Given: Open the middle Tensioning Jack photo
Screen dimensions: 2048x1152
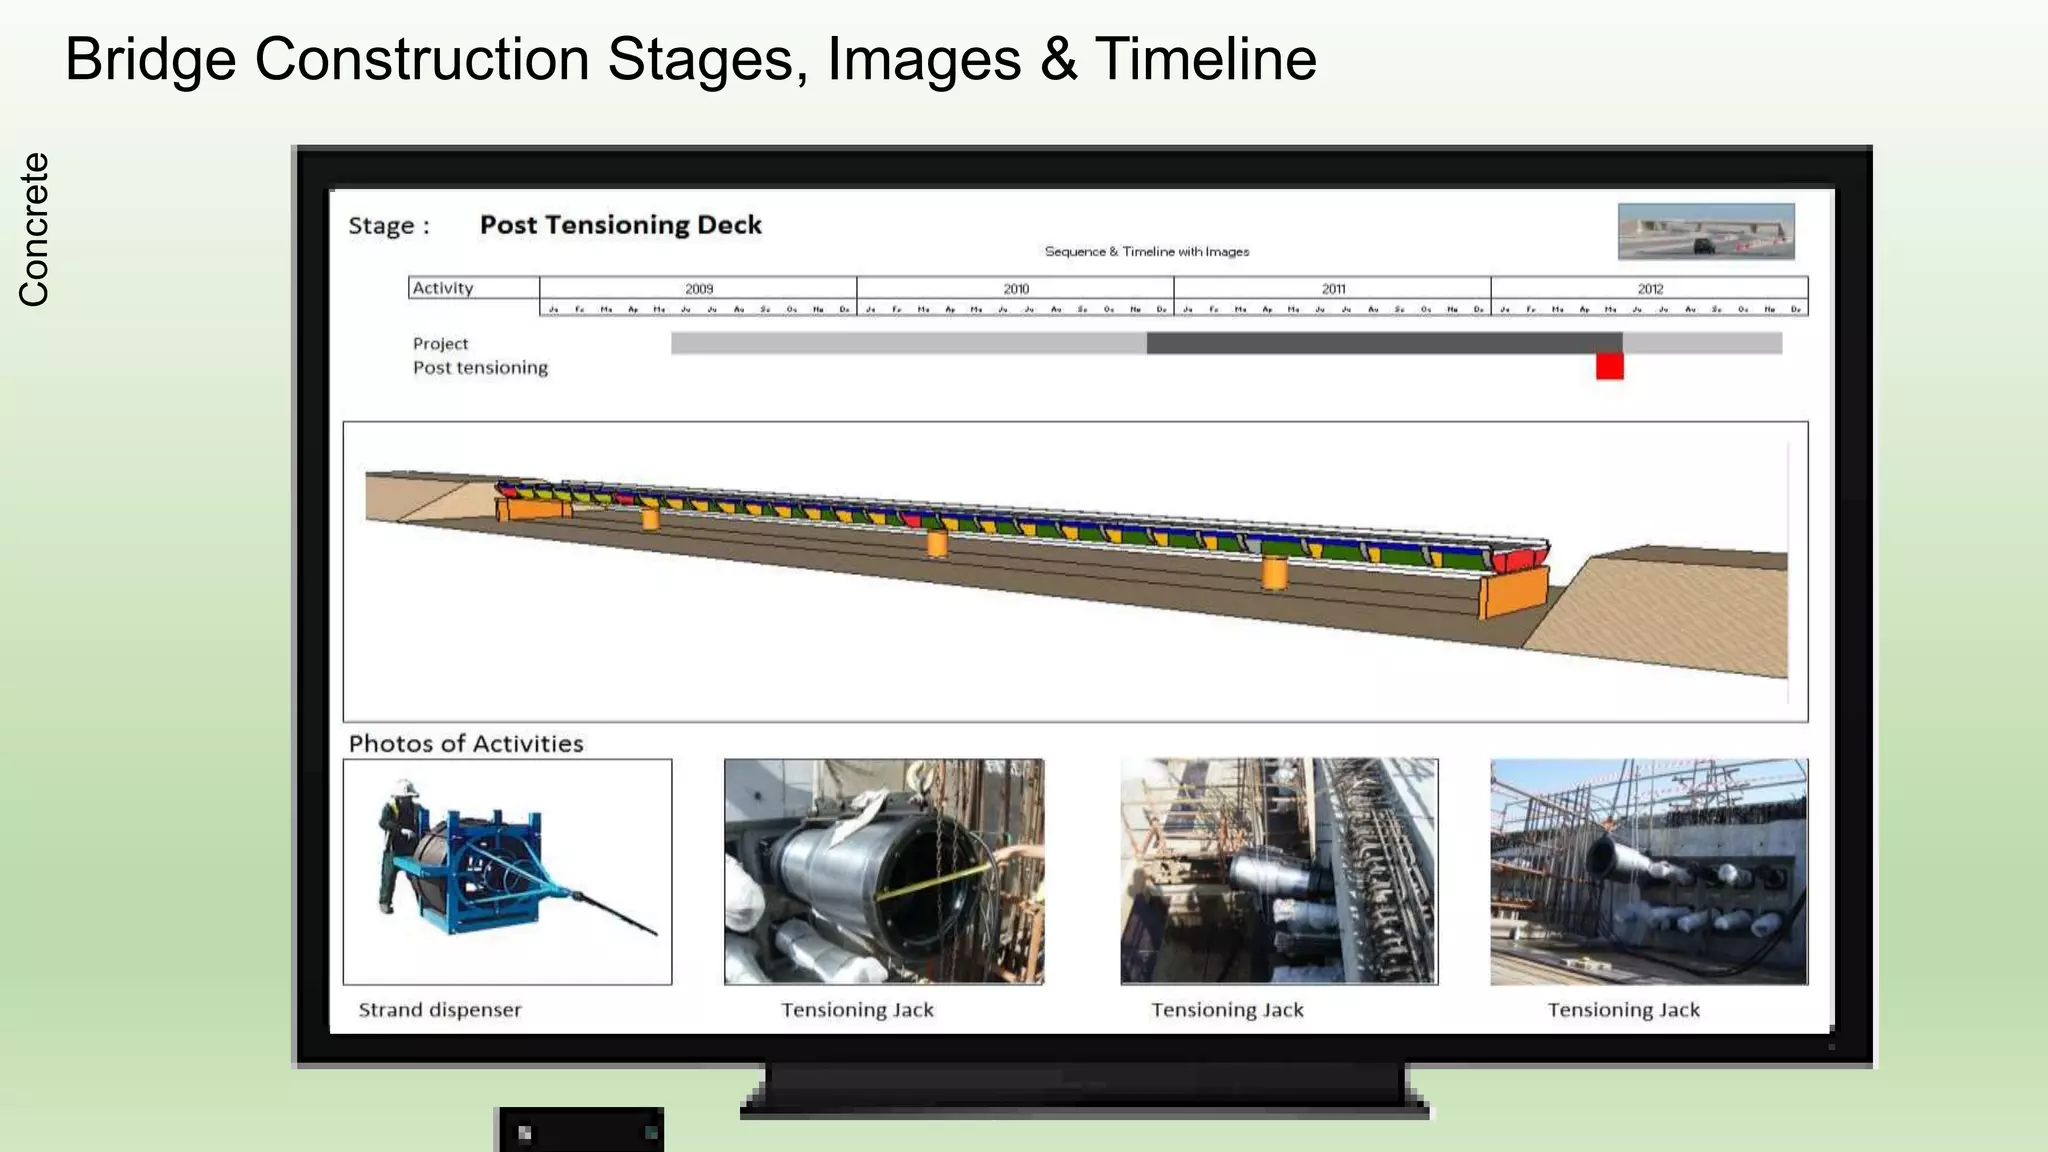Looking at the screenshot, I should [x=1279, y=871].
